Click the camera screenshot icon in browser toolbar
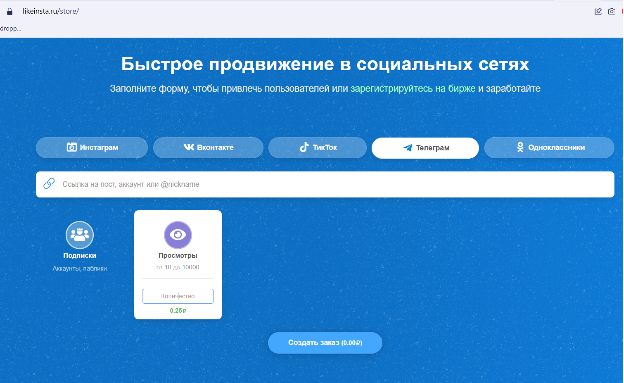This screenshot has width=624, height=383. (612, 12)
